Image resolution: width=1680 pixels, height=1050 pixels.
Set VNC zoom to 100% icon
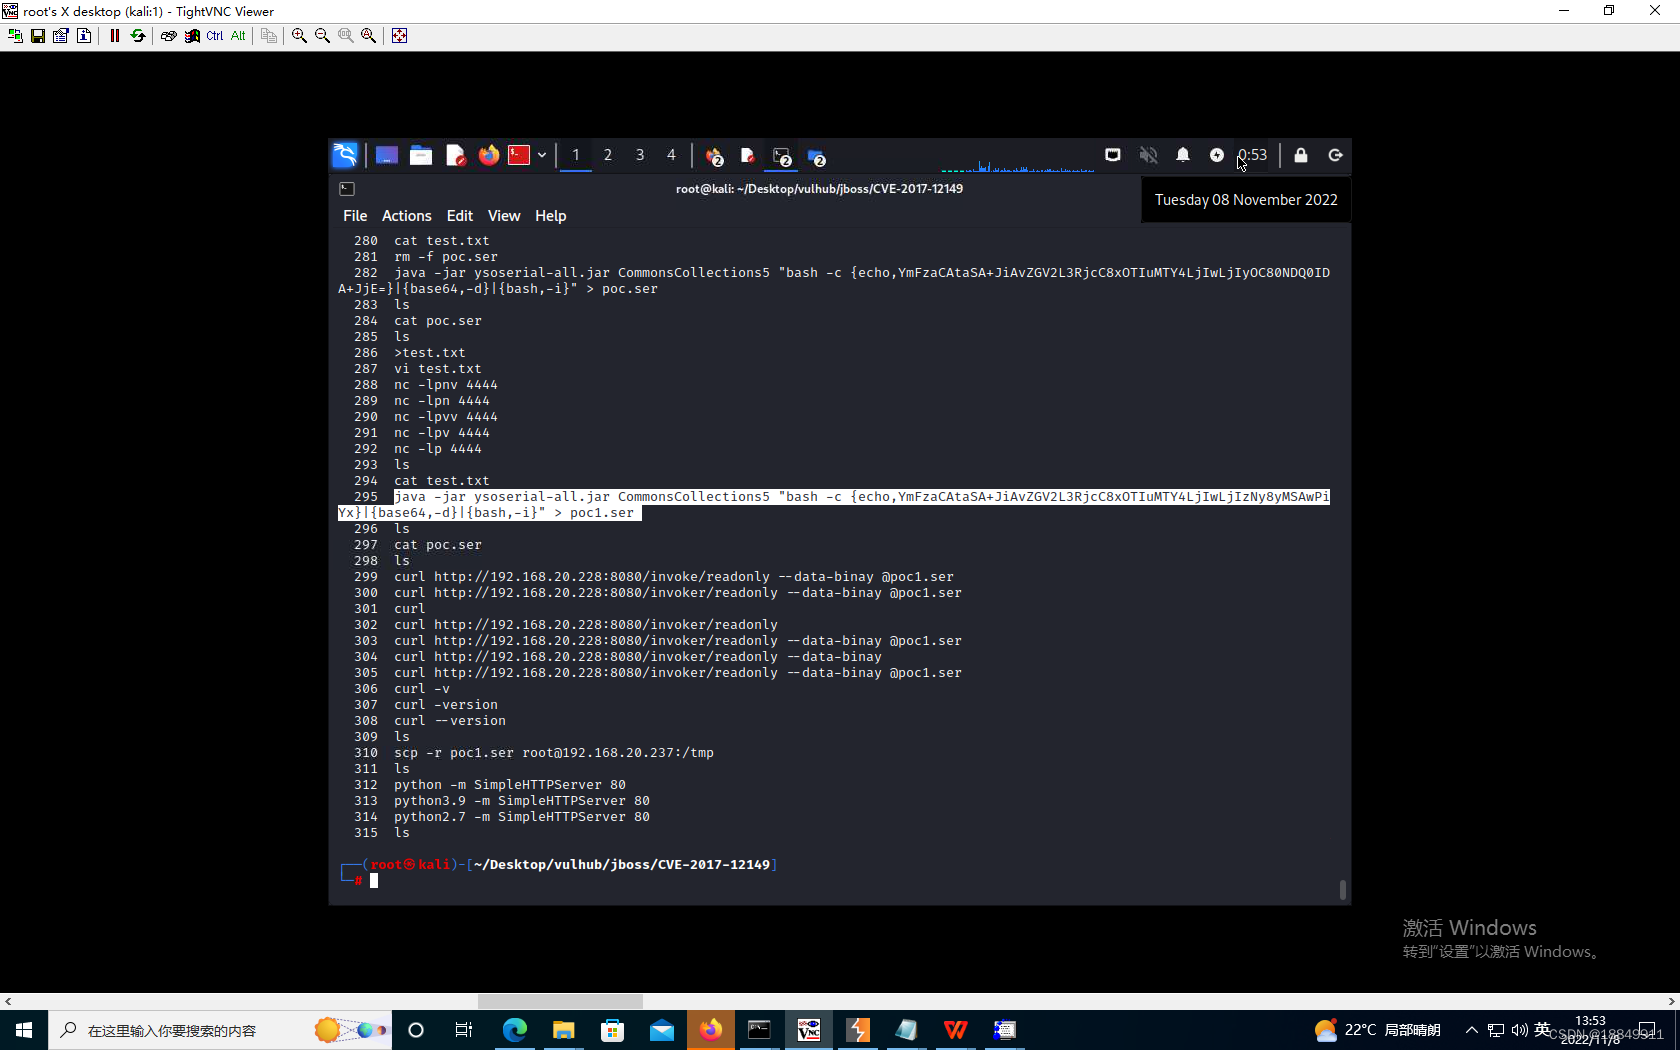345,36
